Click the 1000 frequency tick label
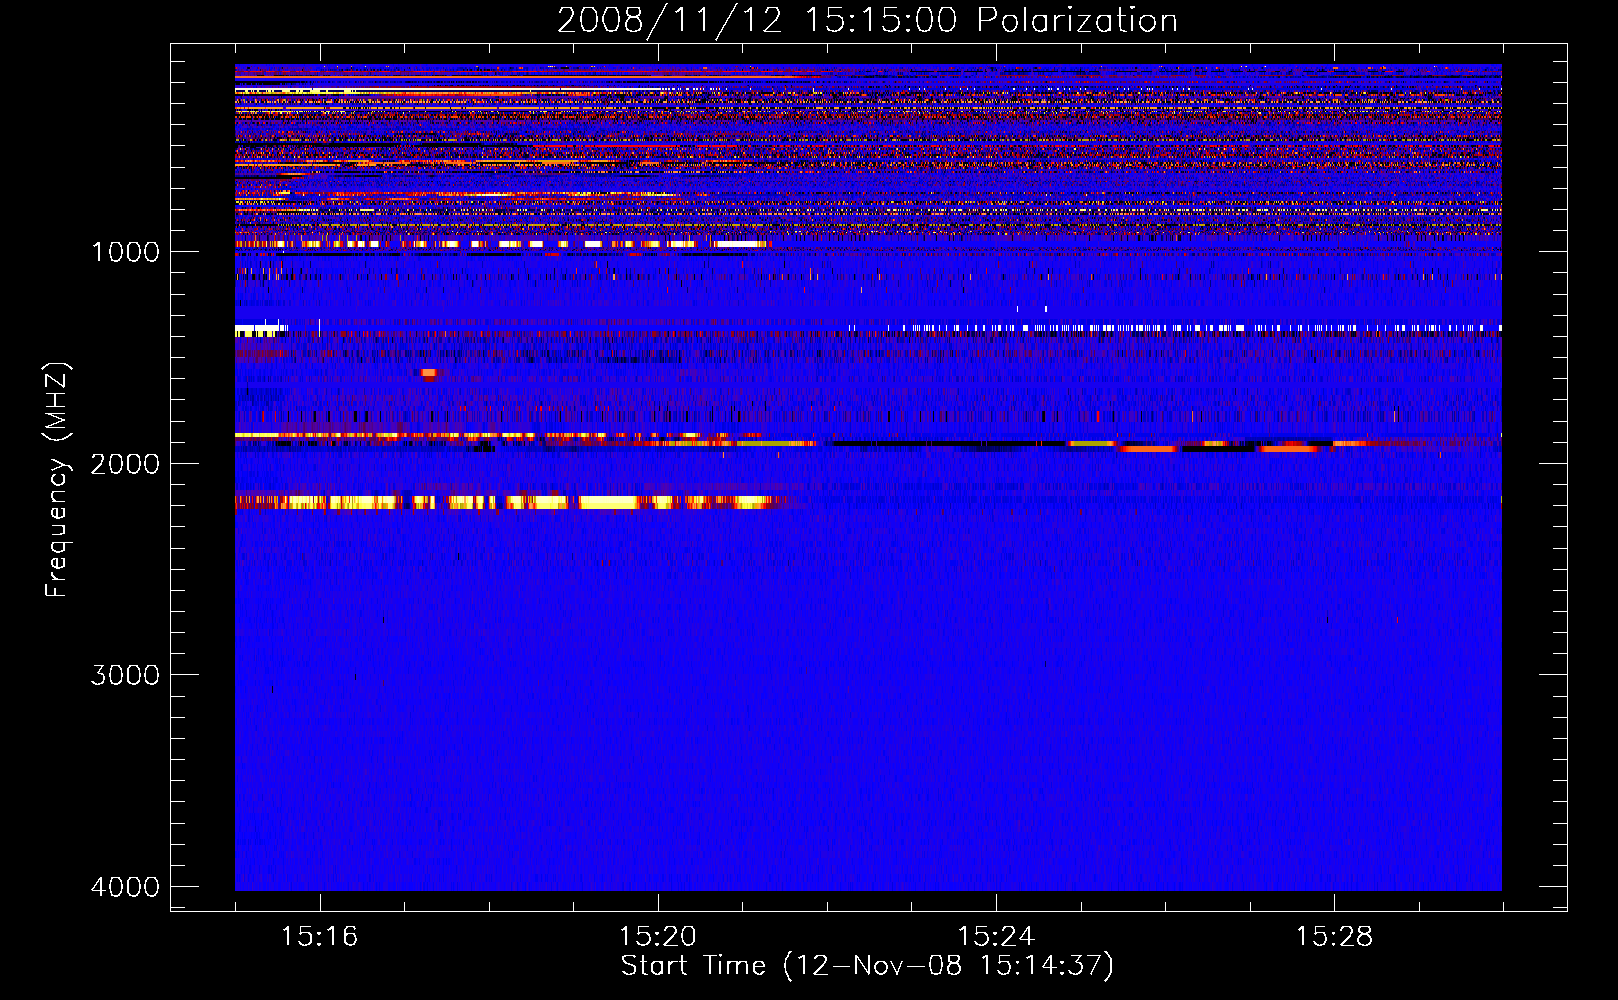1618x1000 pixels. [125, 251]
